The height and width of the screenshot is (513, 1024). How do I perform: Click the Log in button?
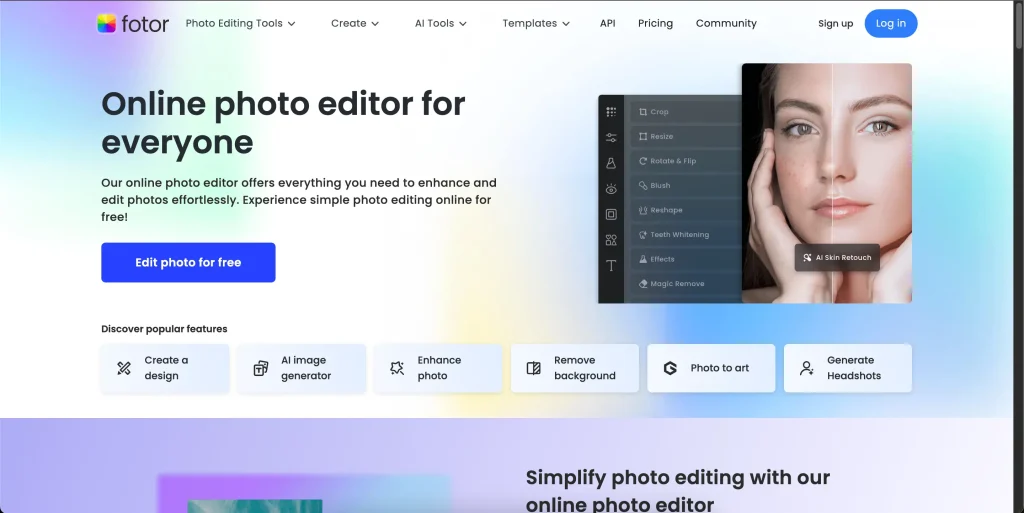tap(891, 23)
